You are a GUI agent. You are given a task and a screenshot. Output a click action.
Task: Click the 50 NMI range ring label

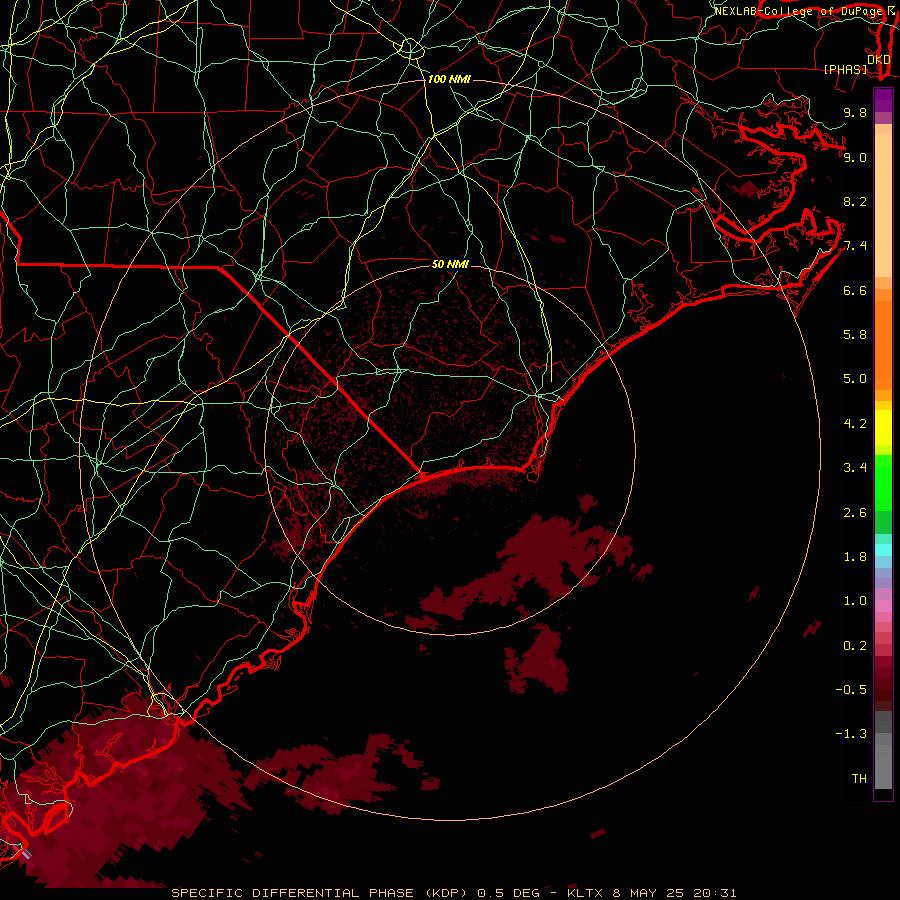click(x=451, y=264)
